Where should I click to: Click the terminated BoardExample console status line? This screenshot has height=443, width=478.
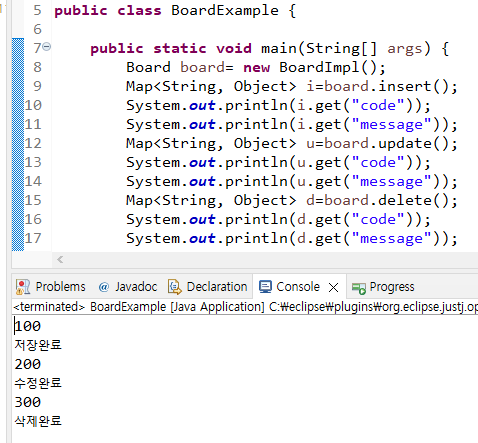(x=245, y=307)
